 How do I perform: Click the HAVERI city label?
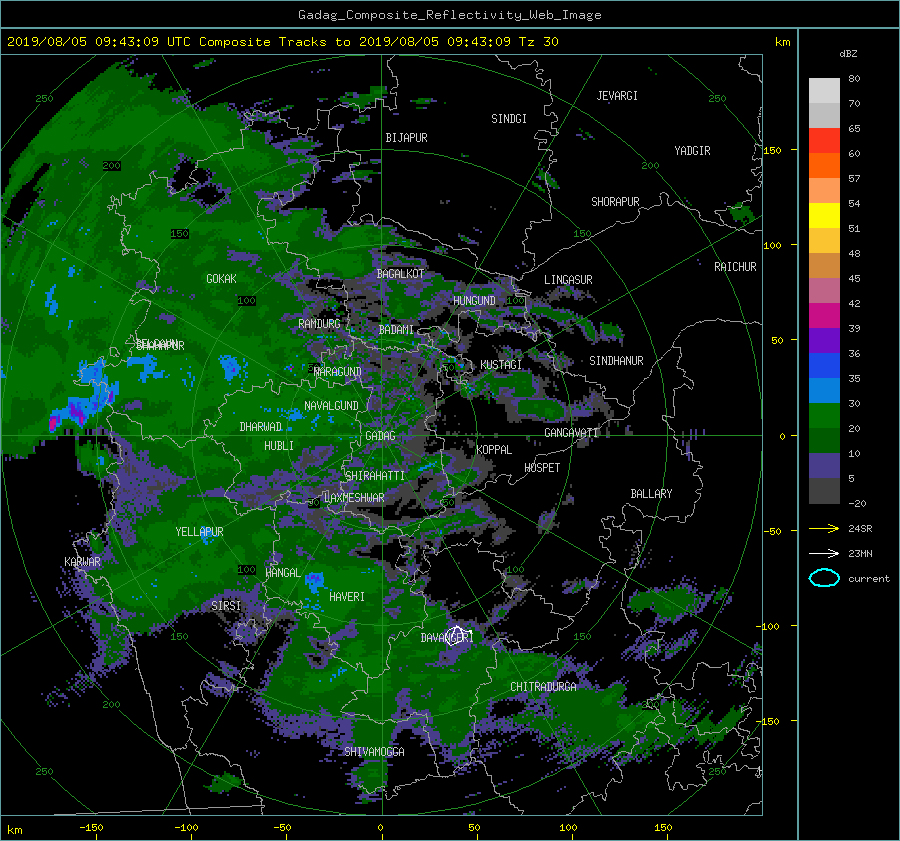347,597
